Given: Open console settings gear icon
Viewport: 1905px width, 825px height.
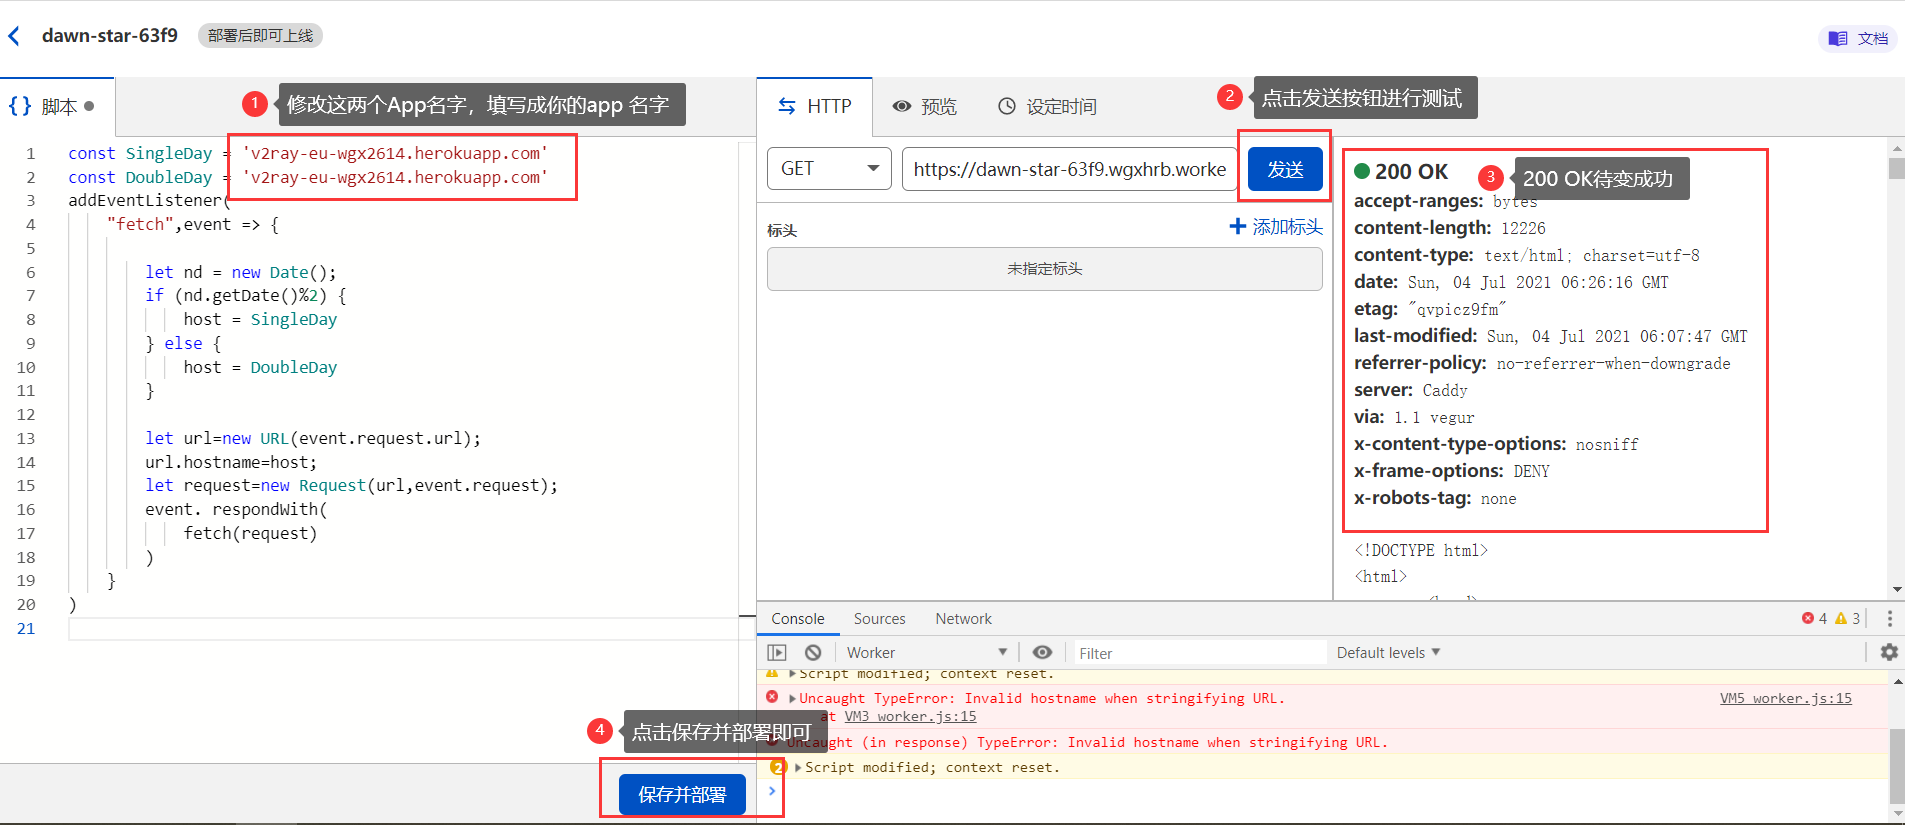Looking at the screenshot, I should tap(1889, 652).
